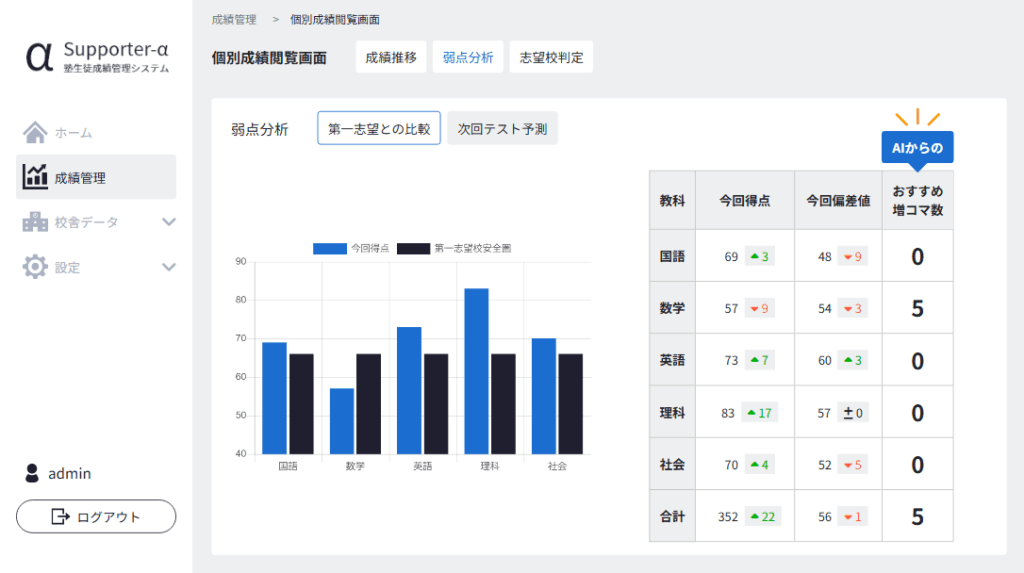Image resolution: width=1024 pixels, height=573 pixels.
Task: Click the dark 社会 safety-zone bar
Action: pyautogui.click(x=570, y=404)
